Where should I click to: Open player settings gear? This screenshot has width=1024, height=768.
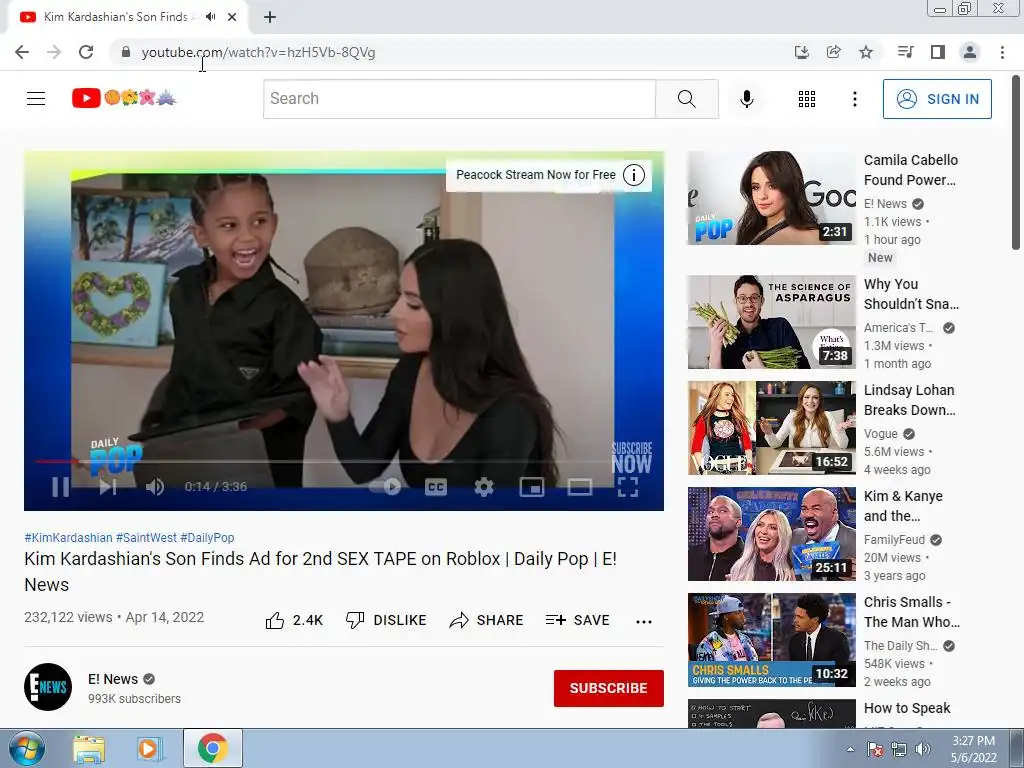(x=483, y=487)
